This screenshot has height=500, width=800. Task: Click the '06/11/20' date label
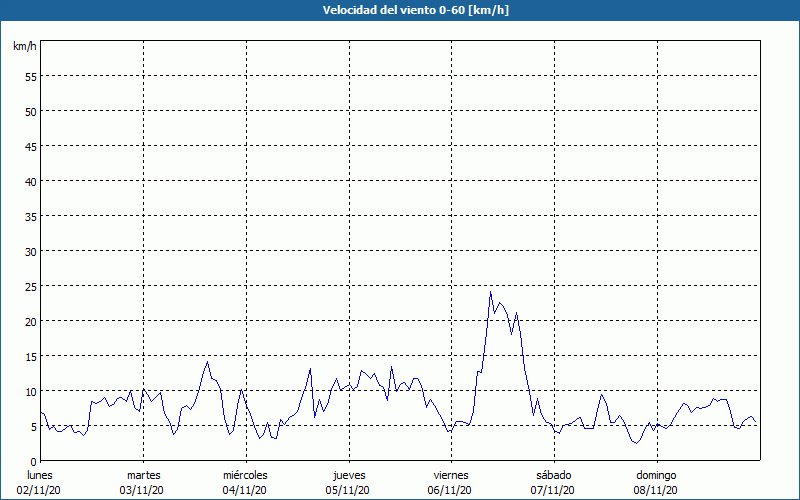[x=450, y=490]
